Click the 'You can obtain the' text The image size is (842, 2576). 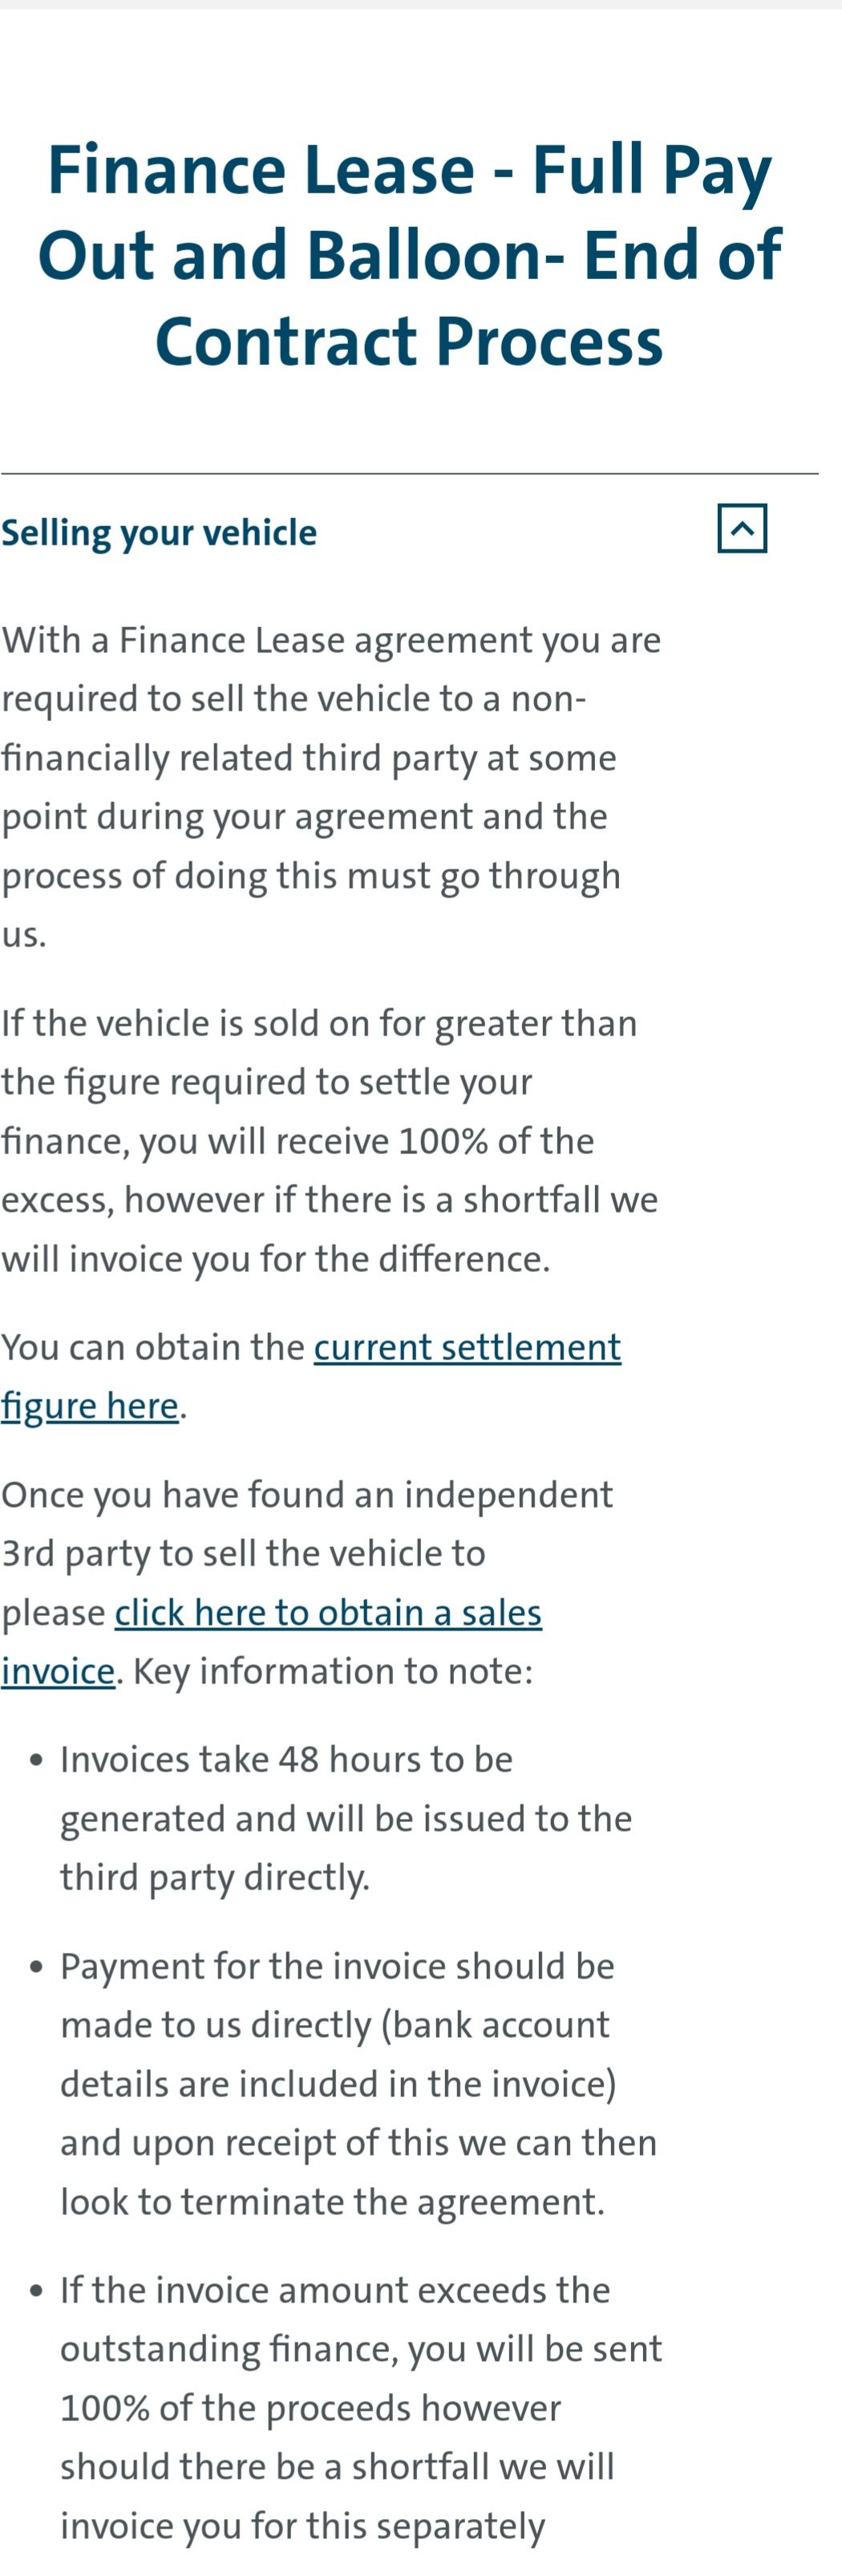[x=152, y=1347]
